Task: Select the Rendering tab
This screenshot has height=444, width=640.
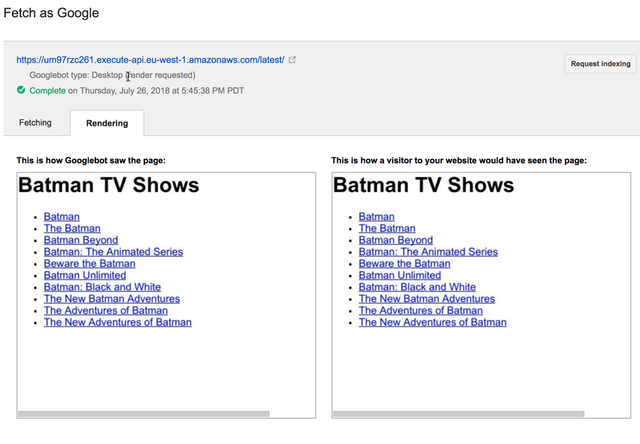Action: click(107, 123)
